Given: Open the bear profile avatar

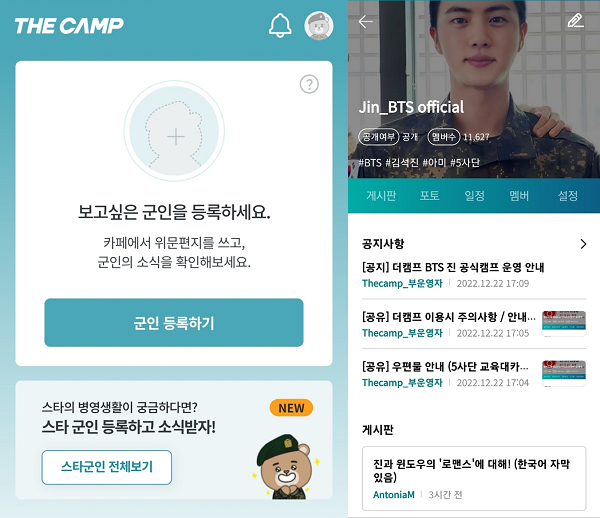Looking at the screenshot, I should 319,26.
